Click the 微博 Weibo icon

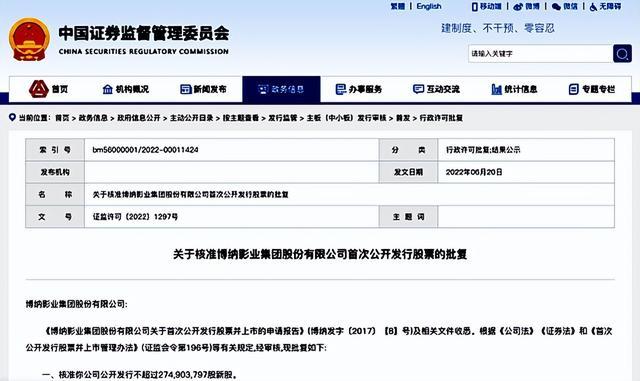coord(518,7)
